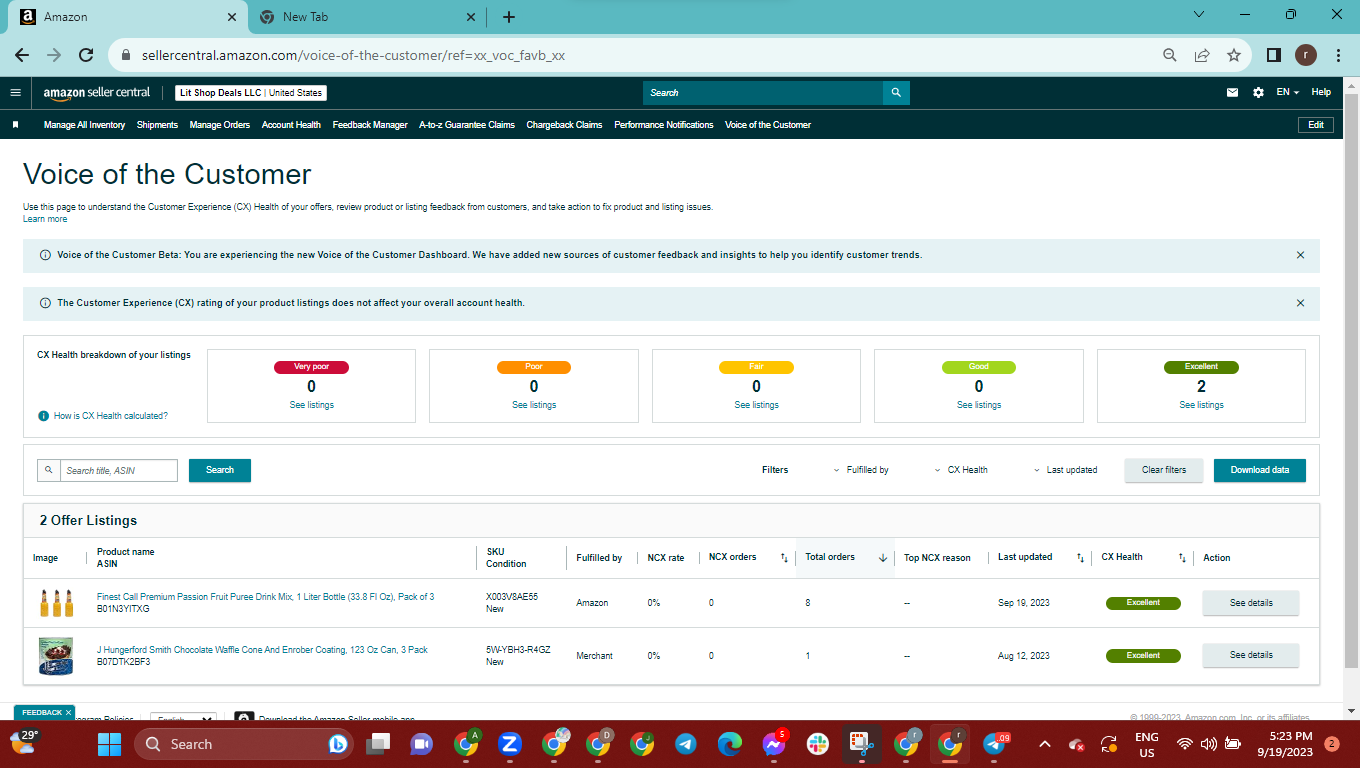The height and width of the screenshot is (768, 1360).
Task: Click the Finest Call product thumbnail image
Action: click(x=56, y=603)
